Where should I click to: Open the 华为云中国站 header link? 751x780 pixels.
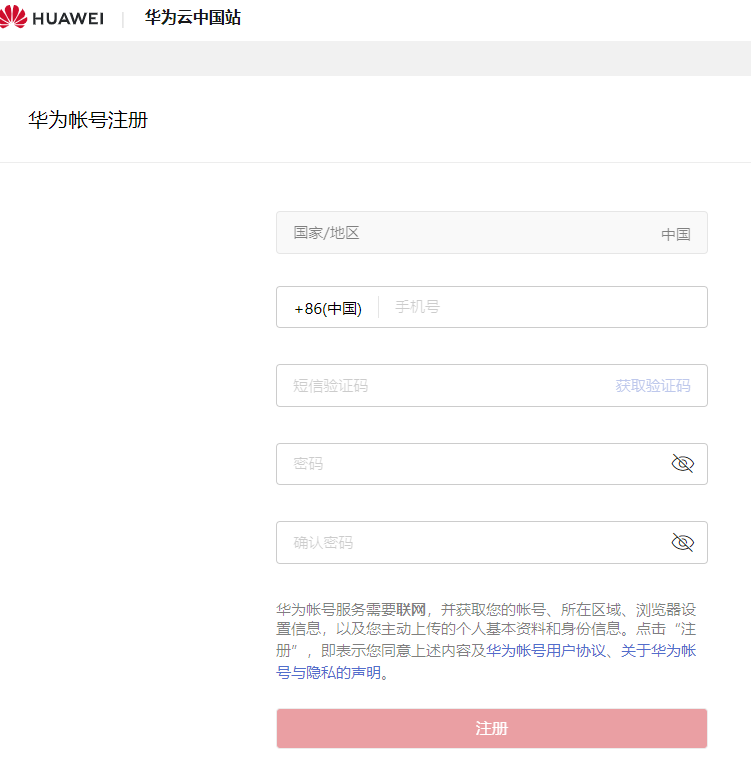(192, 17)
